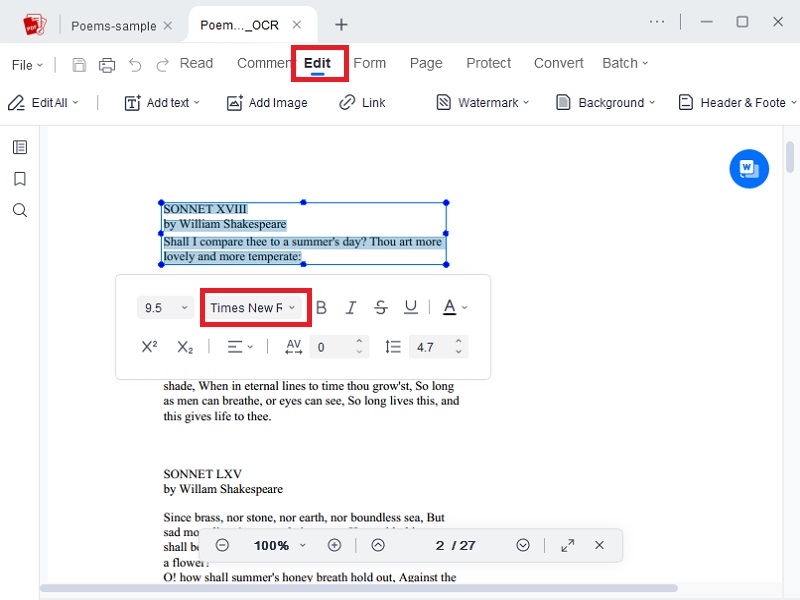The width and height of the screenshot is (800, 600).
Task: Zoom in with the plus button
Action: [334, 545]
